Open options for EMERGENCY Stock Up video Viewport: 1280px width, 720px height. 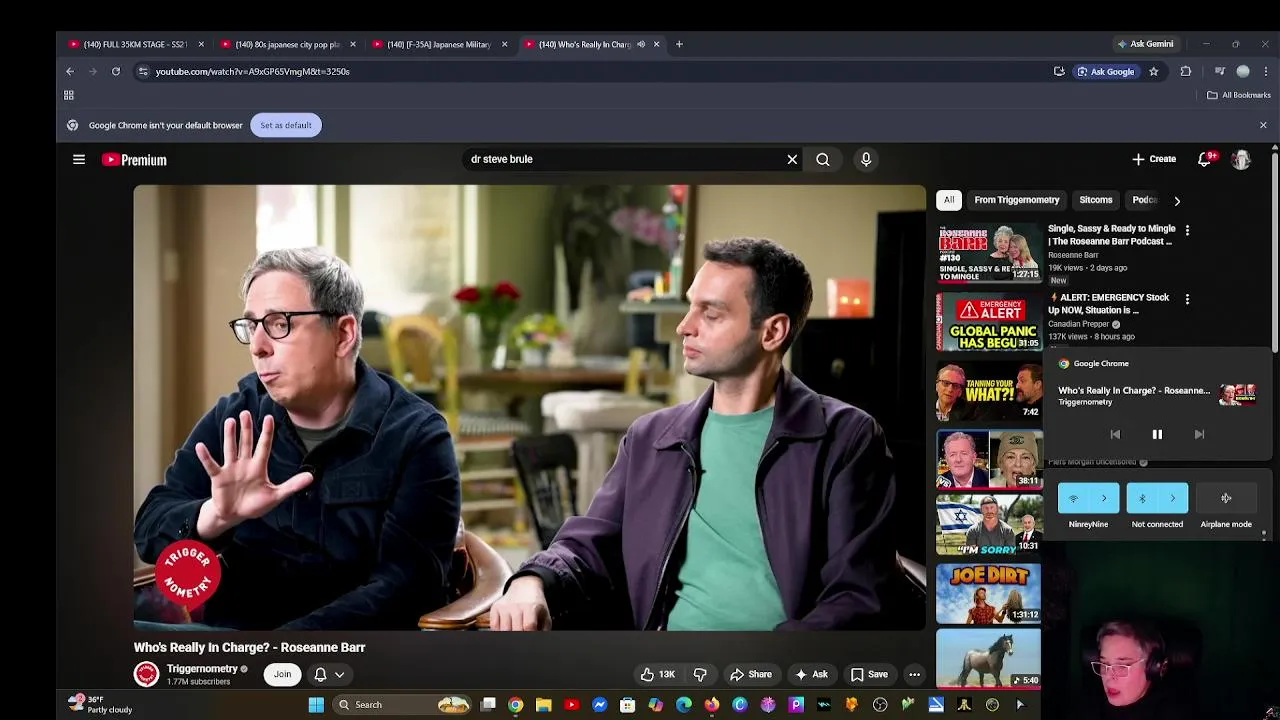pos(1187,299)
